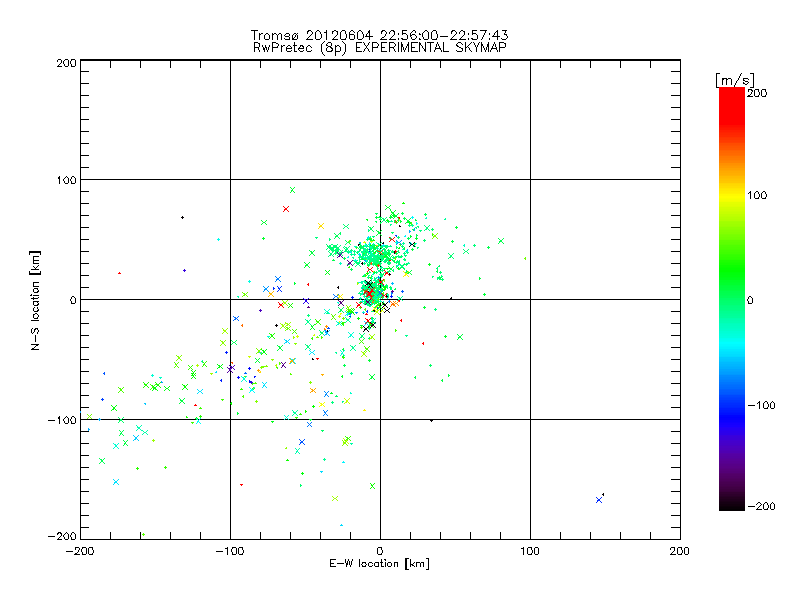Click the colorbar '-200' bottom label
The height and width of the screenshot is (600, 800).
click(x=761, y=506)
